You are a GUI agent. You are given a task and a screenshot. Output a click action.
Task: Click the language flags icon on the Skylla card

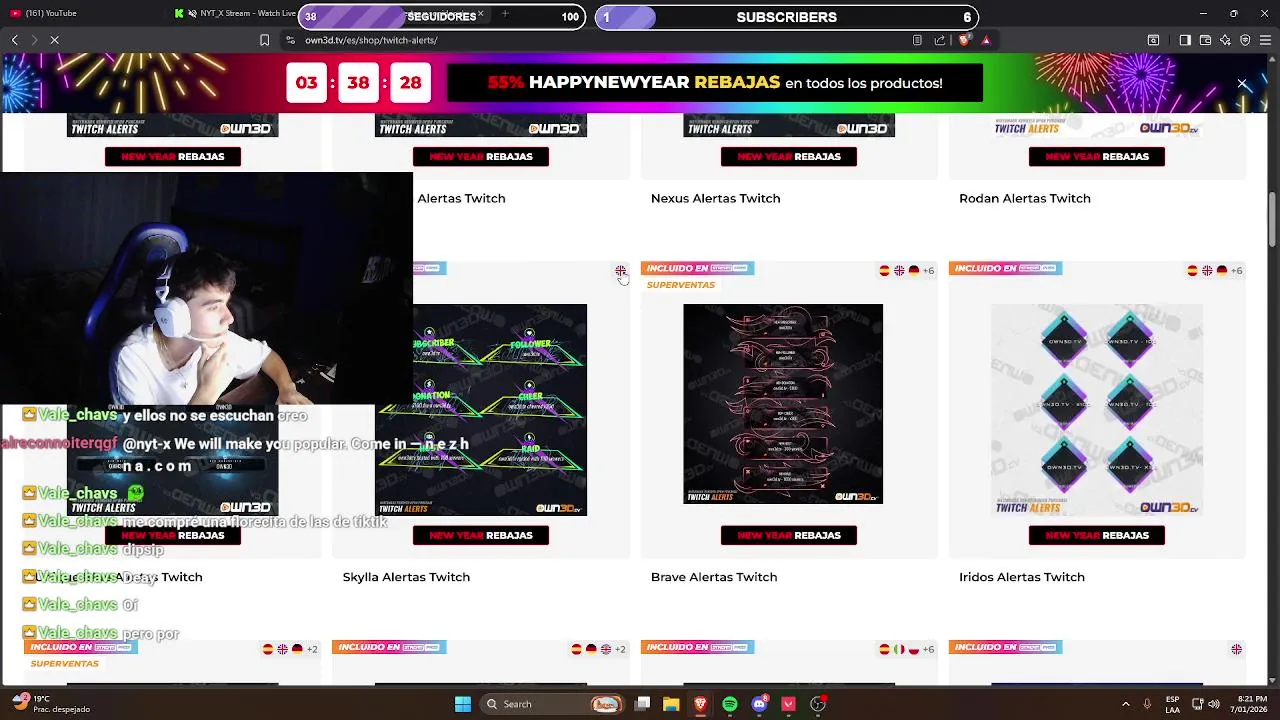click(x=620, y=271)
